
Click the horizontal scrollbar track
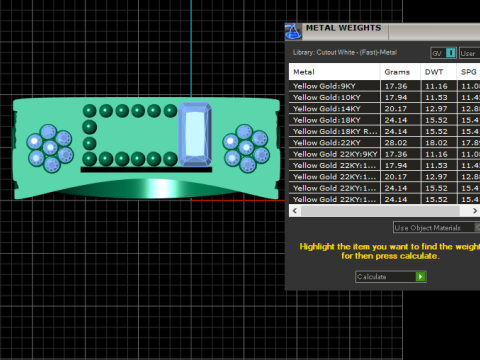(x=380, y=211)
